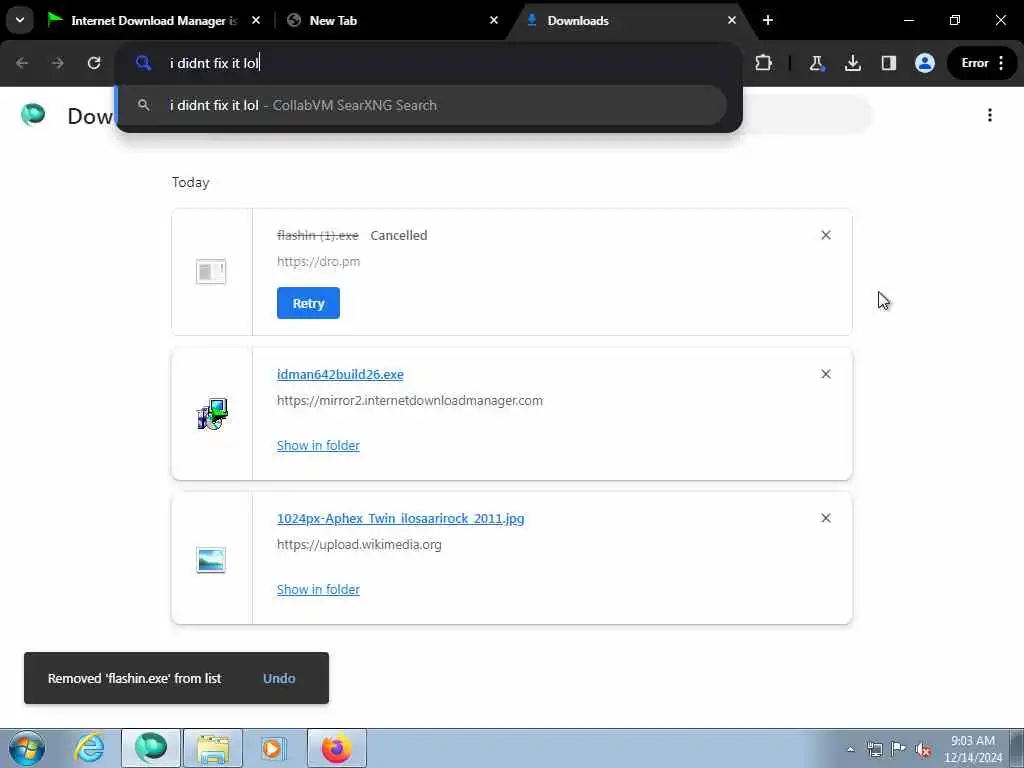The image size is (1024, 768).
Task: Open idman642build26.exe file link
Action: pyautogui.click(x=340, y=374)
